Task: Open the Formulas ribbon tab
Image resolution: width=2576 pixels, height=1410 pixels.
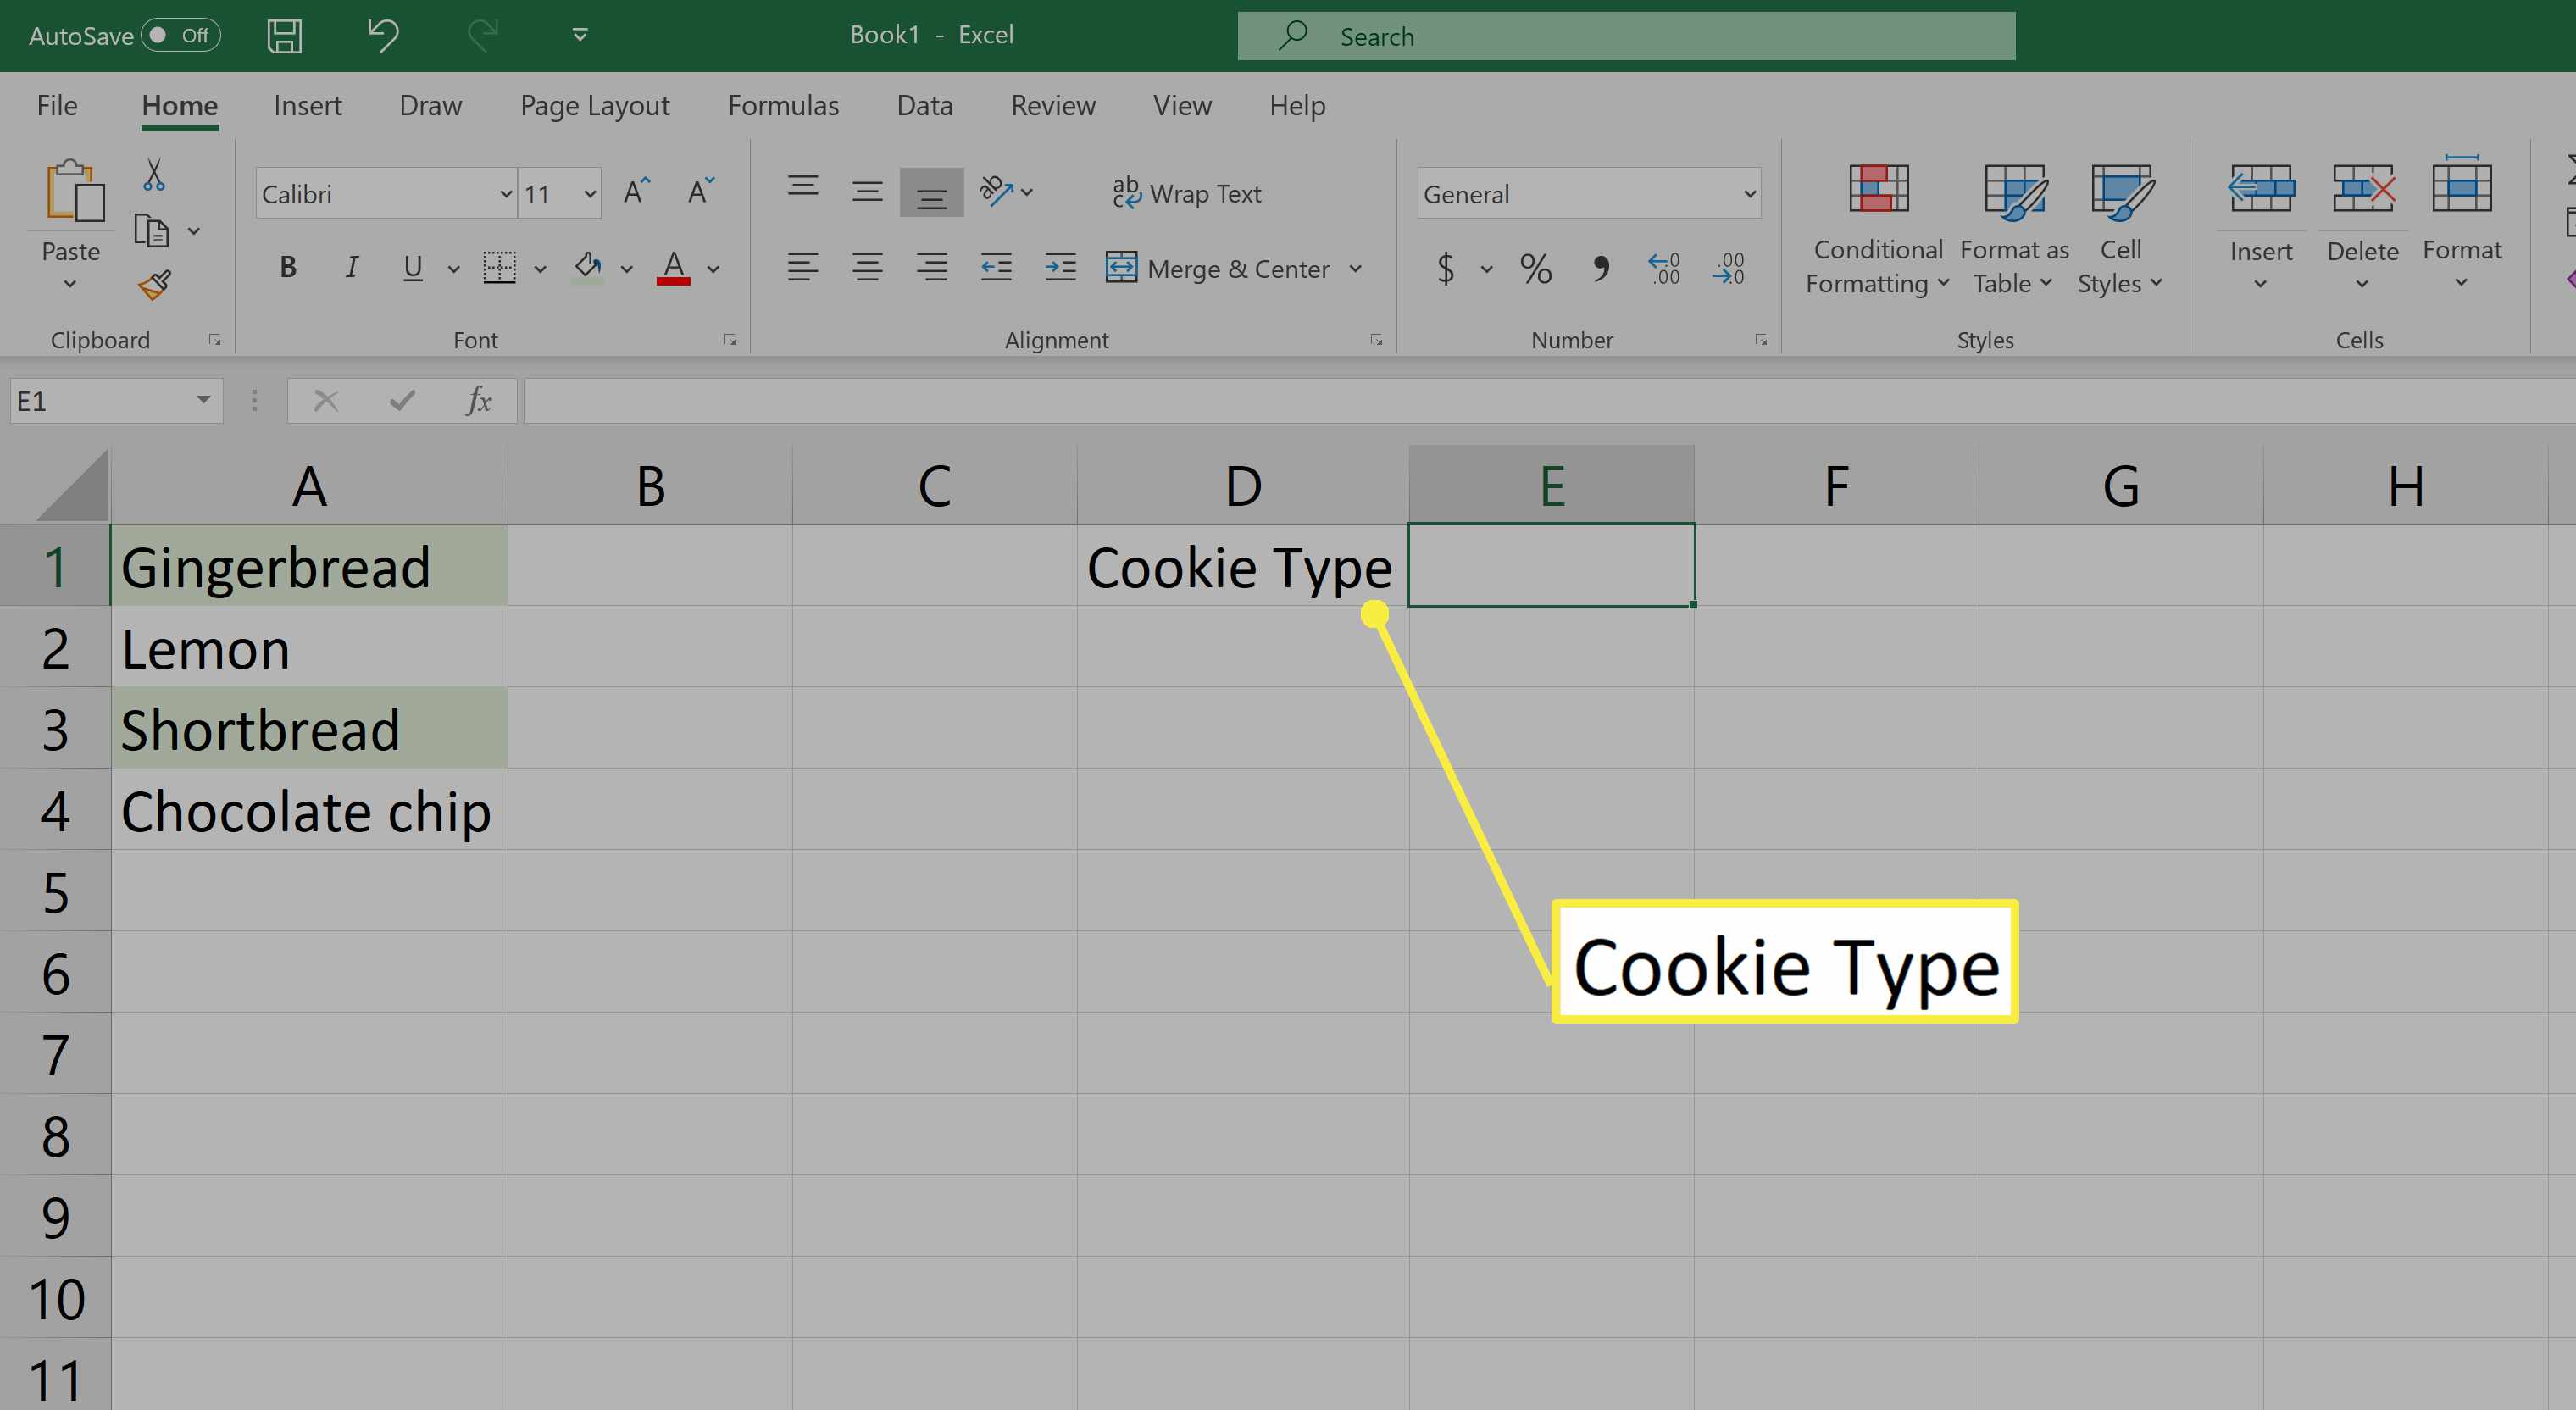Action: pos(783,105)
